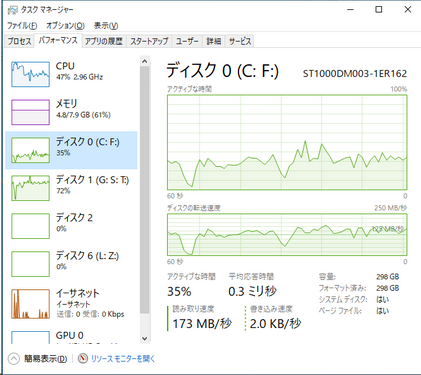Click the sidebar scroll down arrow
This screenshot has height=375, width=421.
[x=144, y=338]
